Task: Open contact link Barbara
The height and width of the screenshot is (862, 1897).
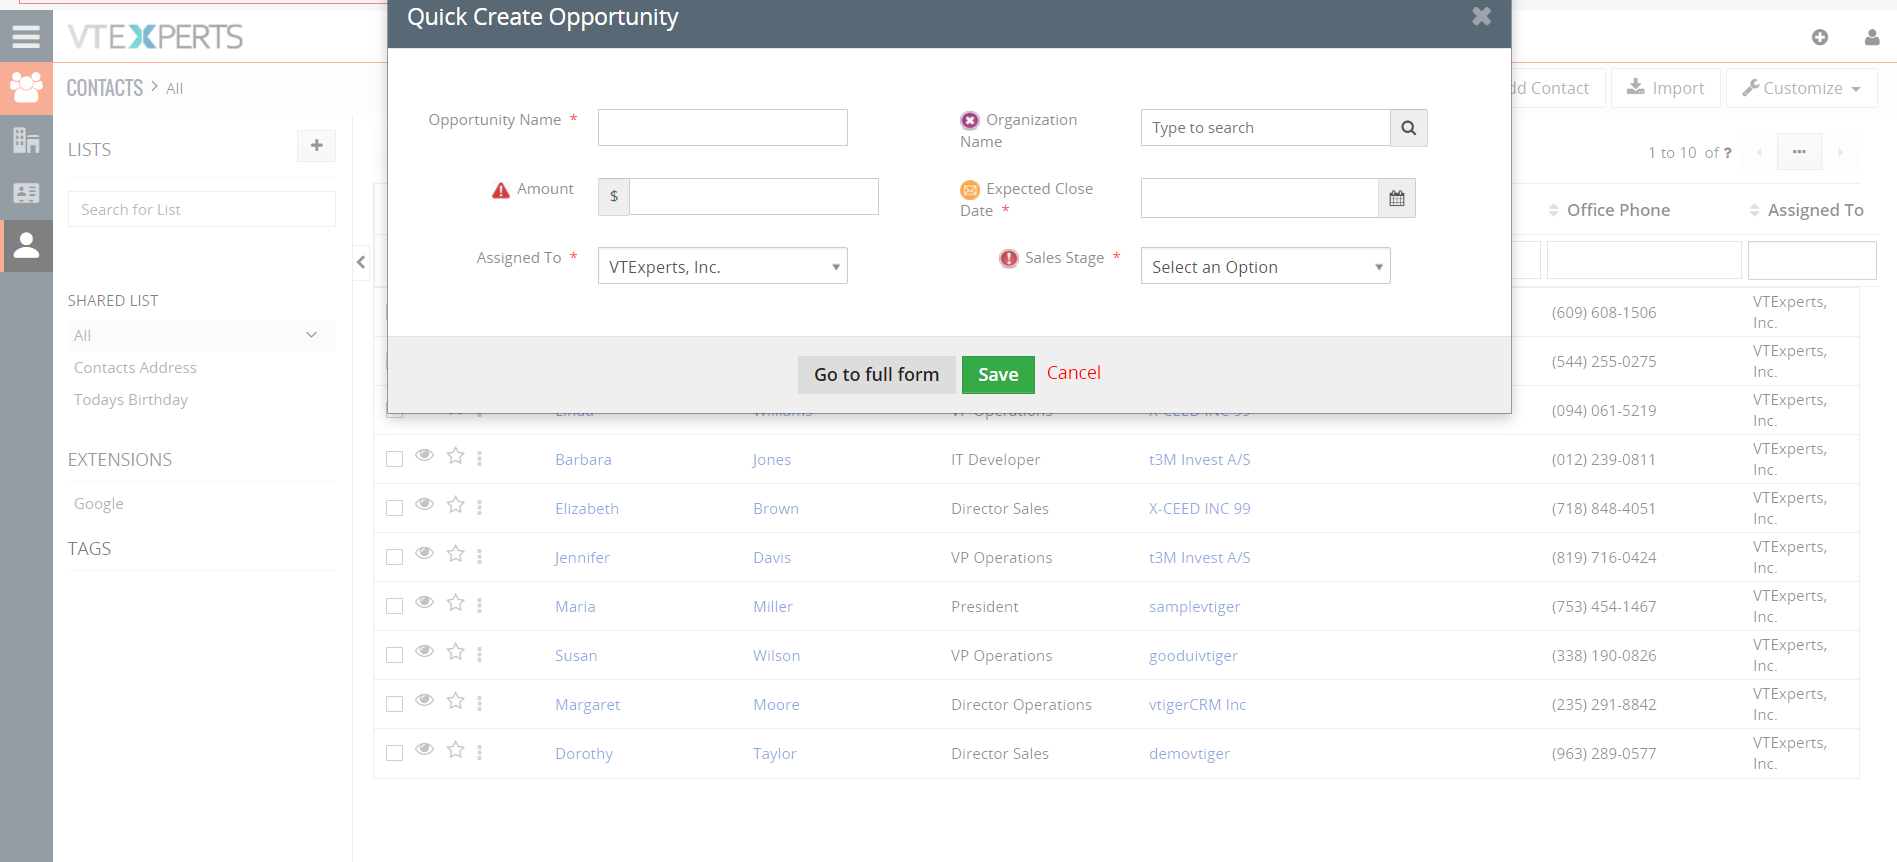Action: tap(583, 460)
